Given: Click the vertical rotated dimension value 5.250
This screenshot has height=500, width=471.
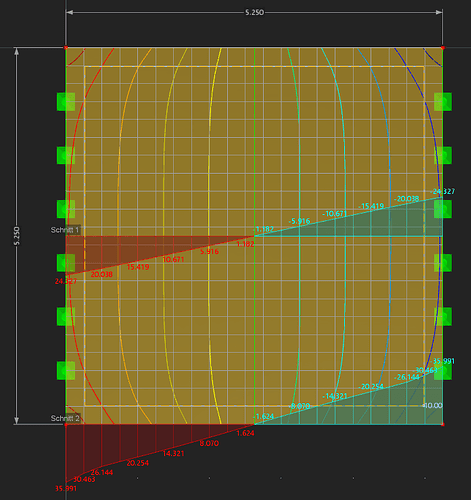Looking at the screenshot, I should (x=17, y=236).
